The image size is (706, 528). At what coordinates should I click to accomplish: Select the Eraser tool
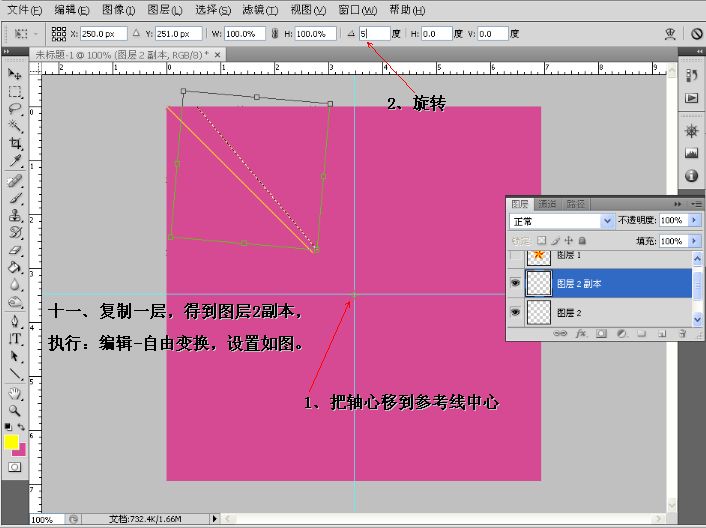point(15,250)
